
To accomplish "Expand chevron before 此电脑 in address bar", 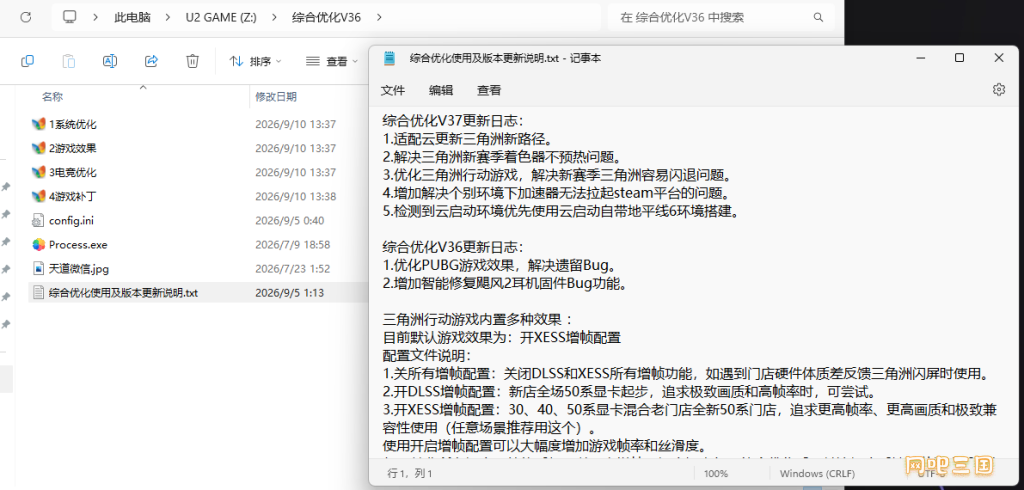I will point(95,18).
